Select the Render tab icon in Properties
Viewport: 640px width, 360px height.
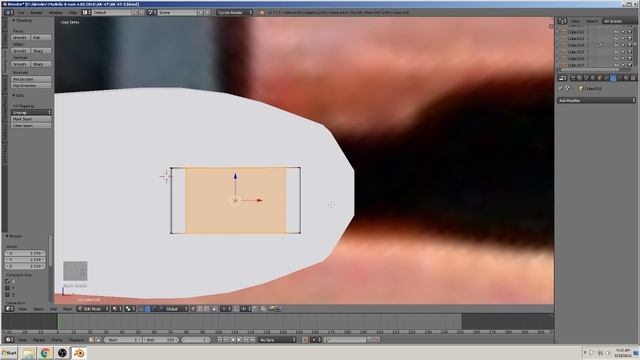[573, 78]
